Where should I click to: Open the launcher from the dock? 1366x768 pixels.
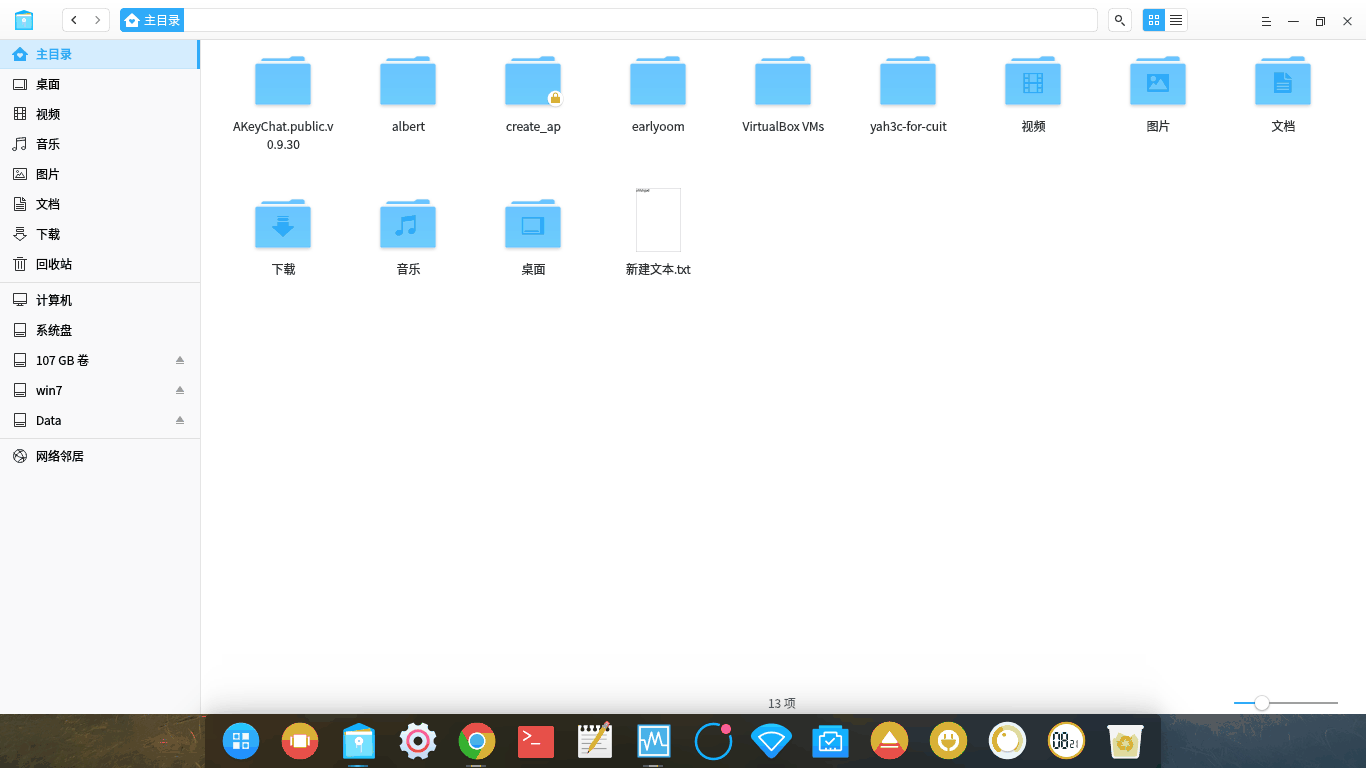[x=241, y=741]
